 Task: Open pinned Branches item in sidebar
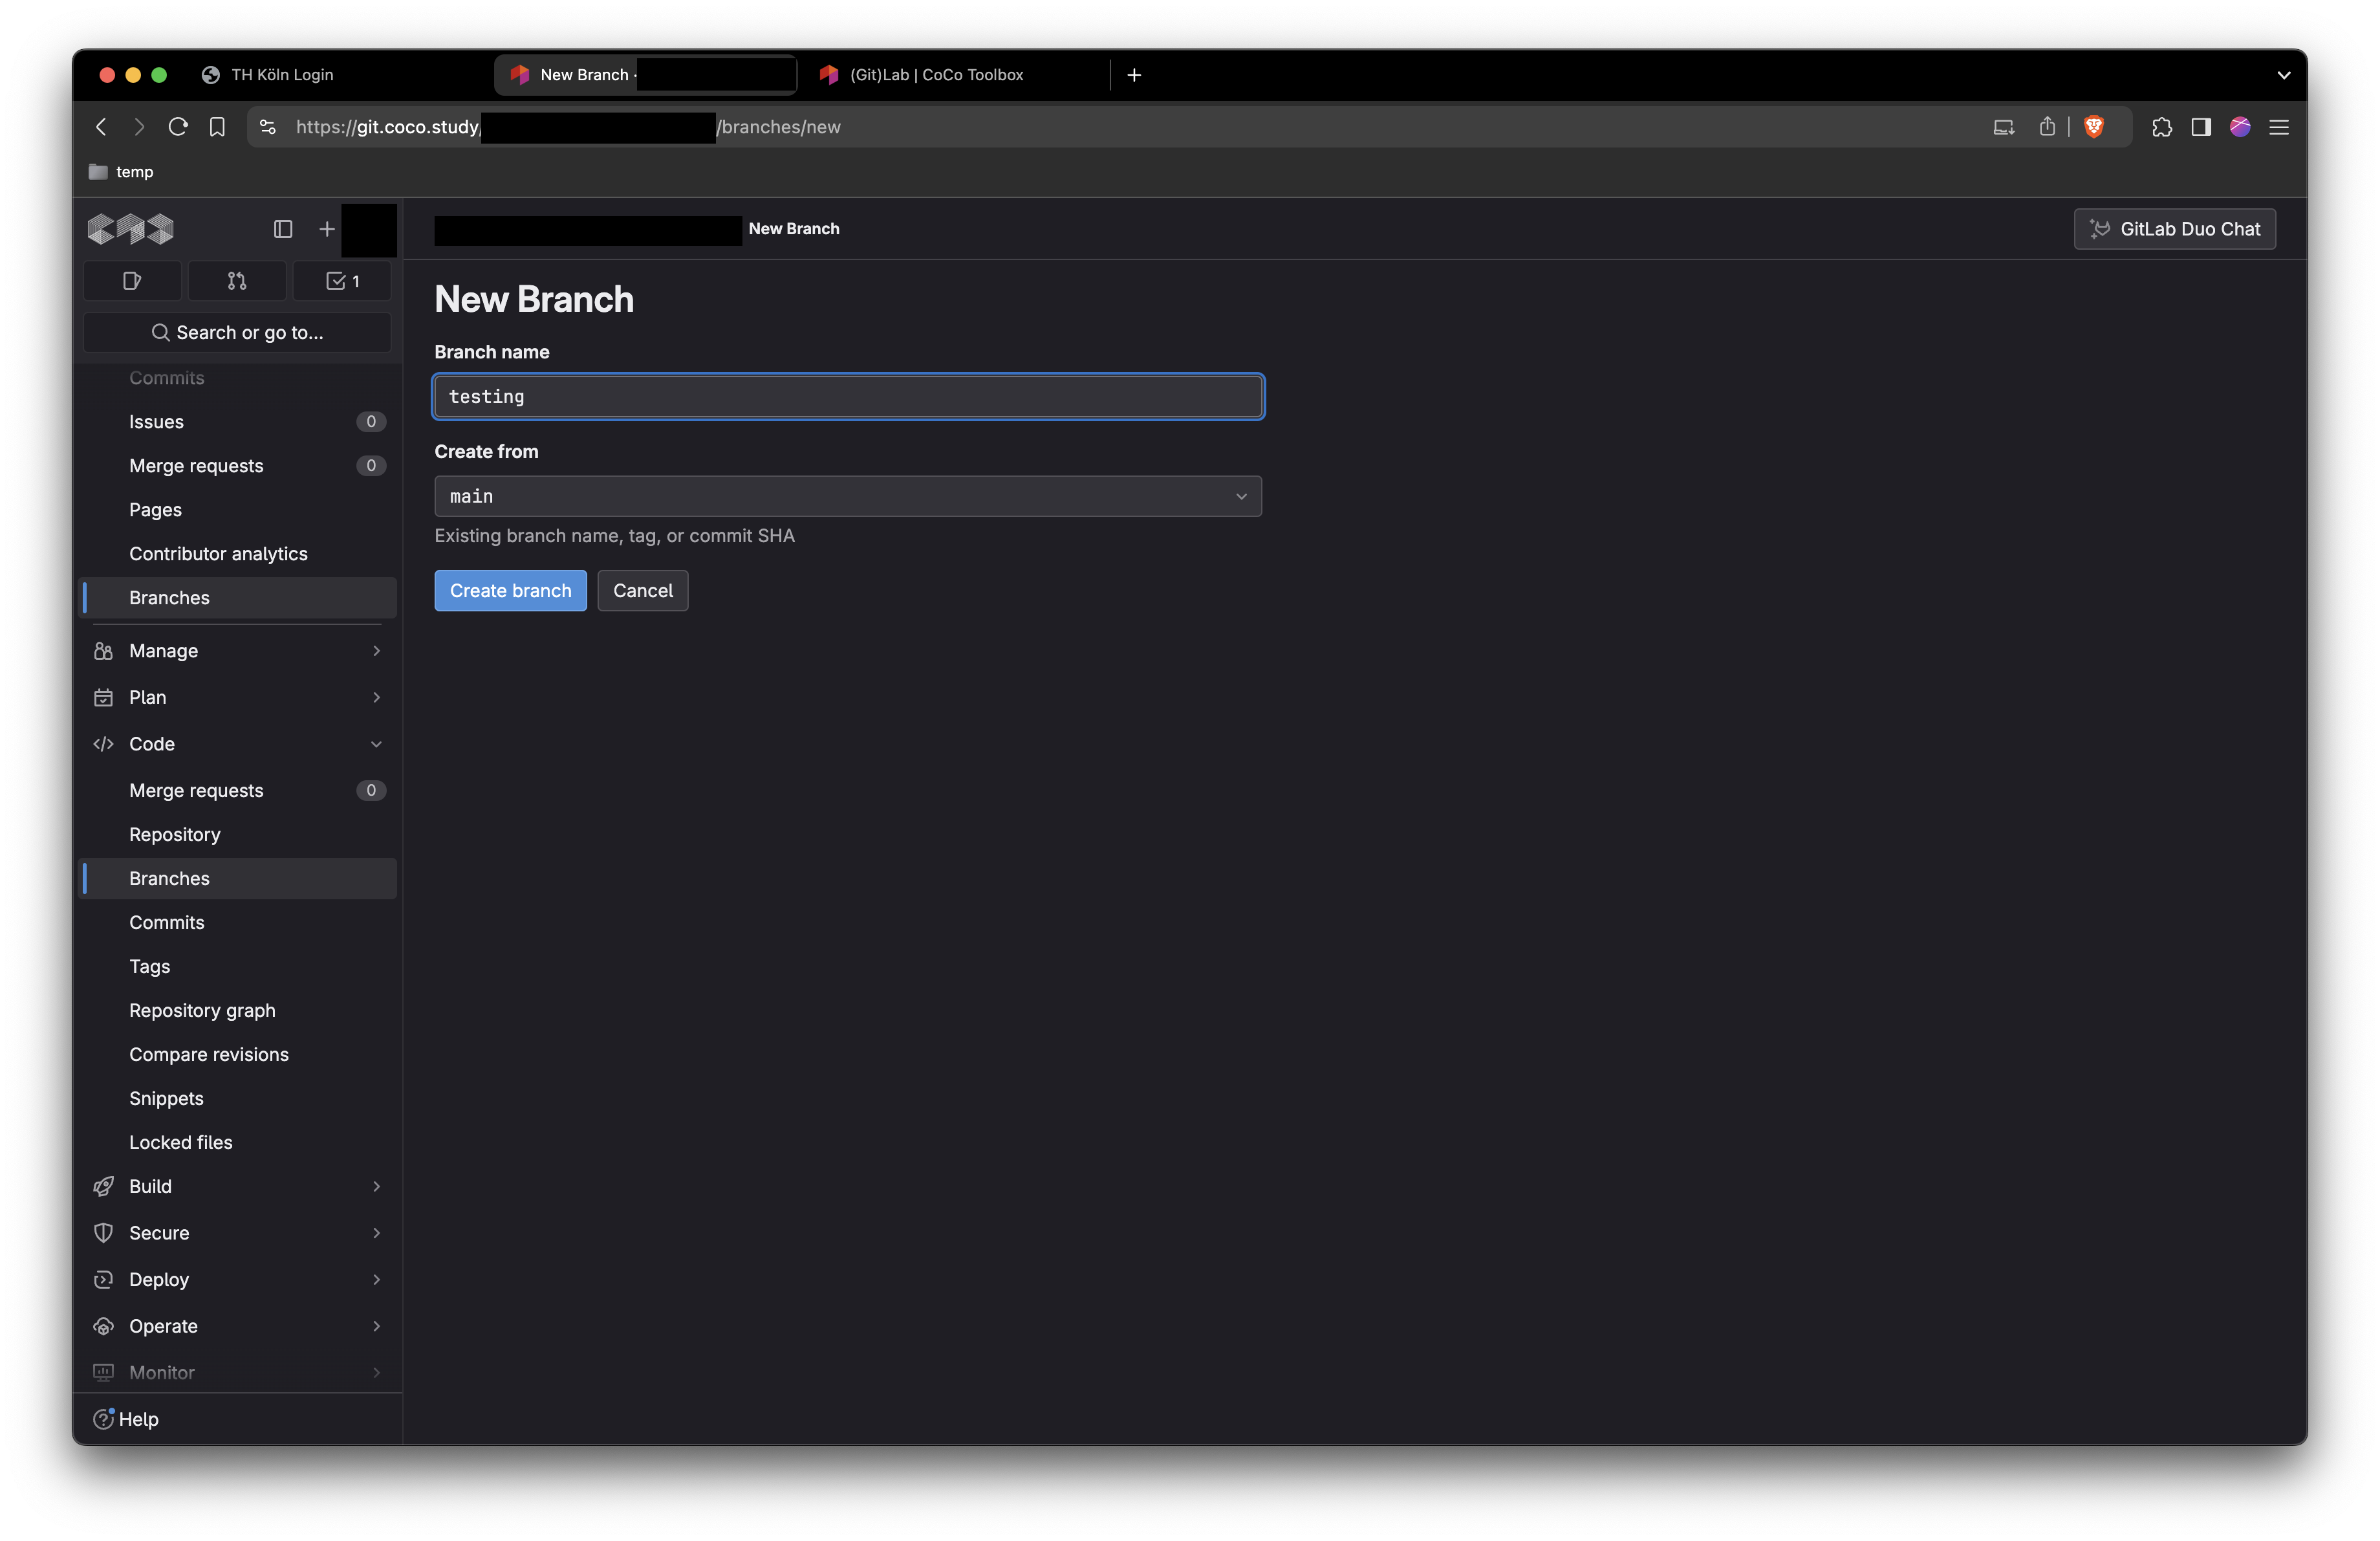click(237, 598)
